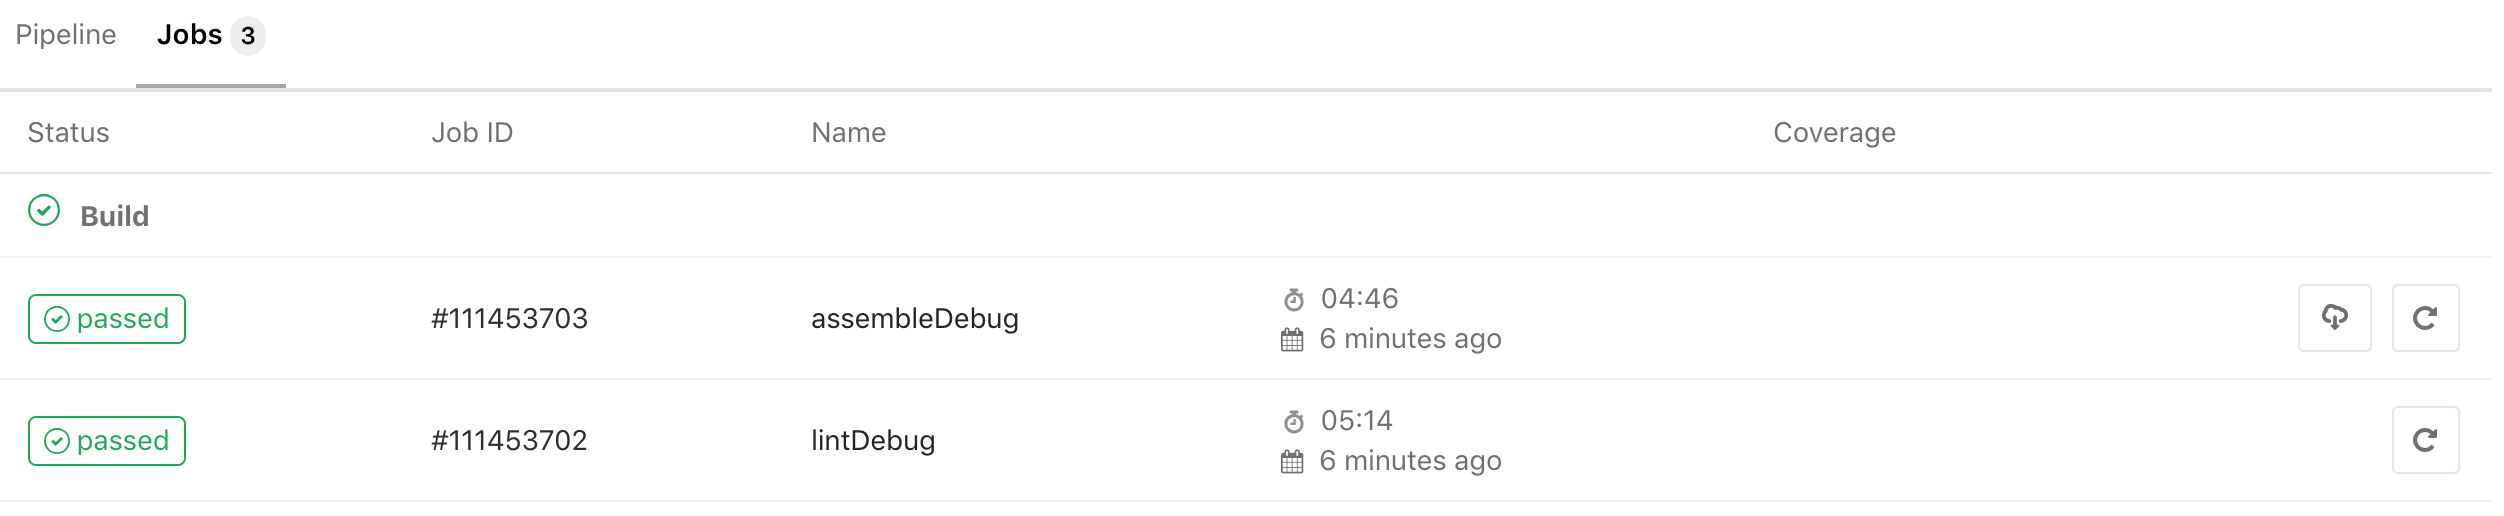Switch to the Pipeline tab
Screen dimensions: 2504x516
(x=66, y=35)
